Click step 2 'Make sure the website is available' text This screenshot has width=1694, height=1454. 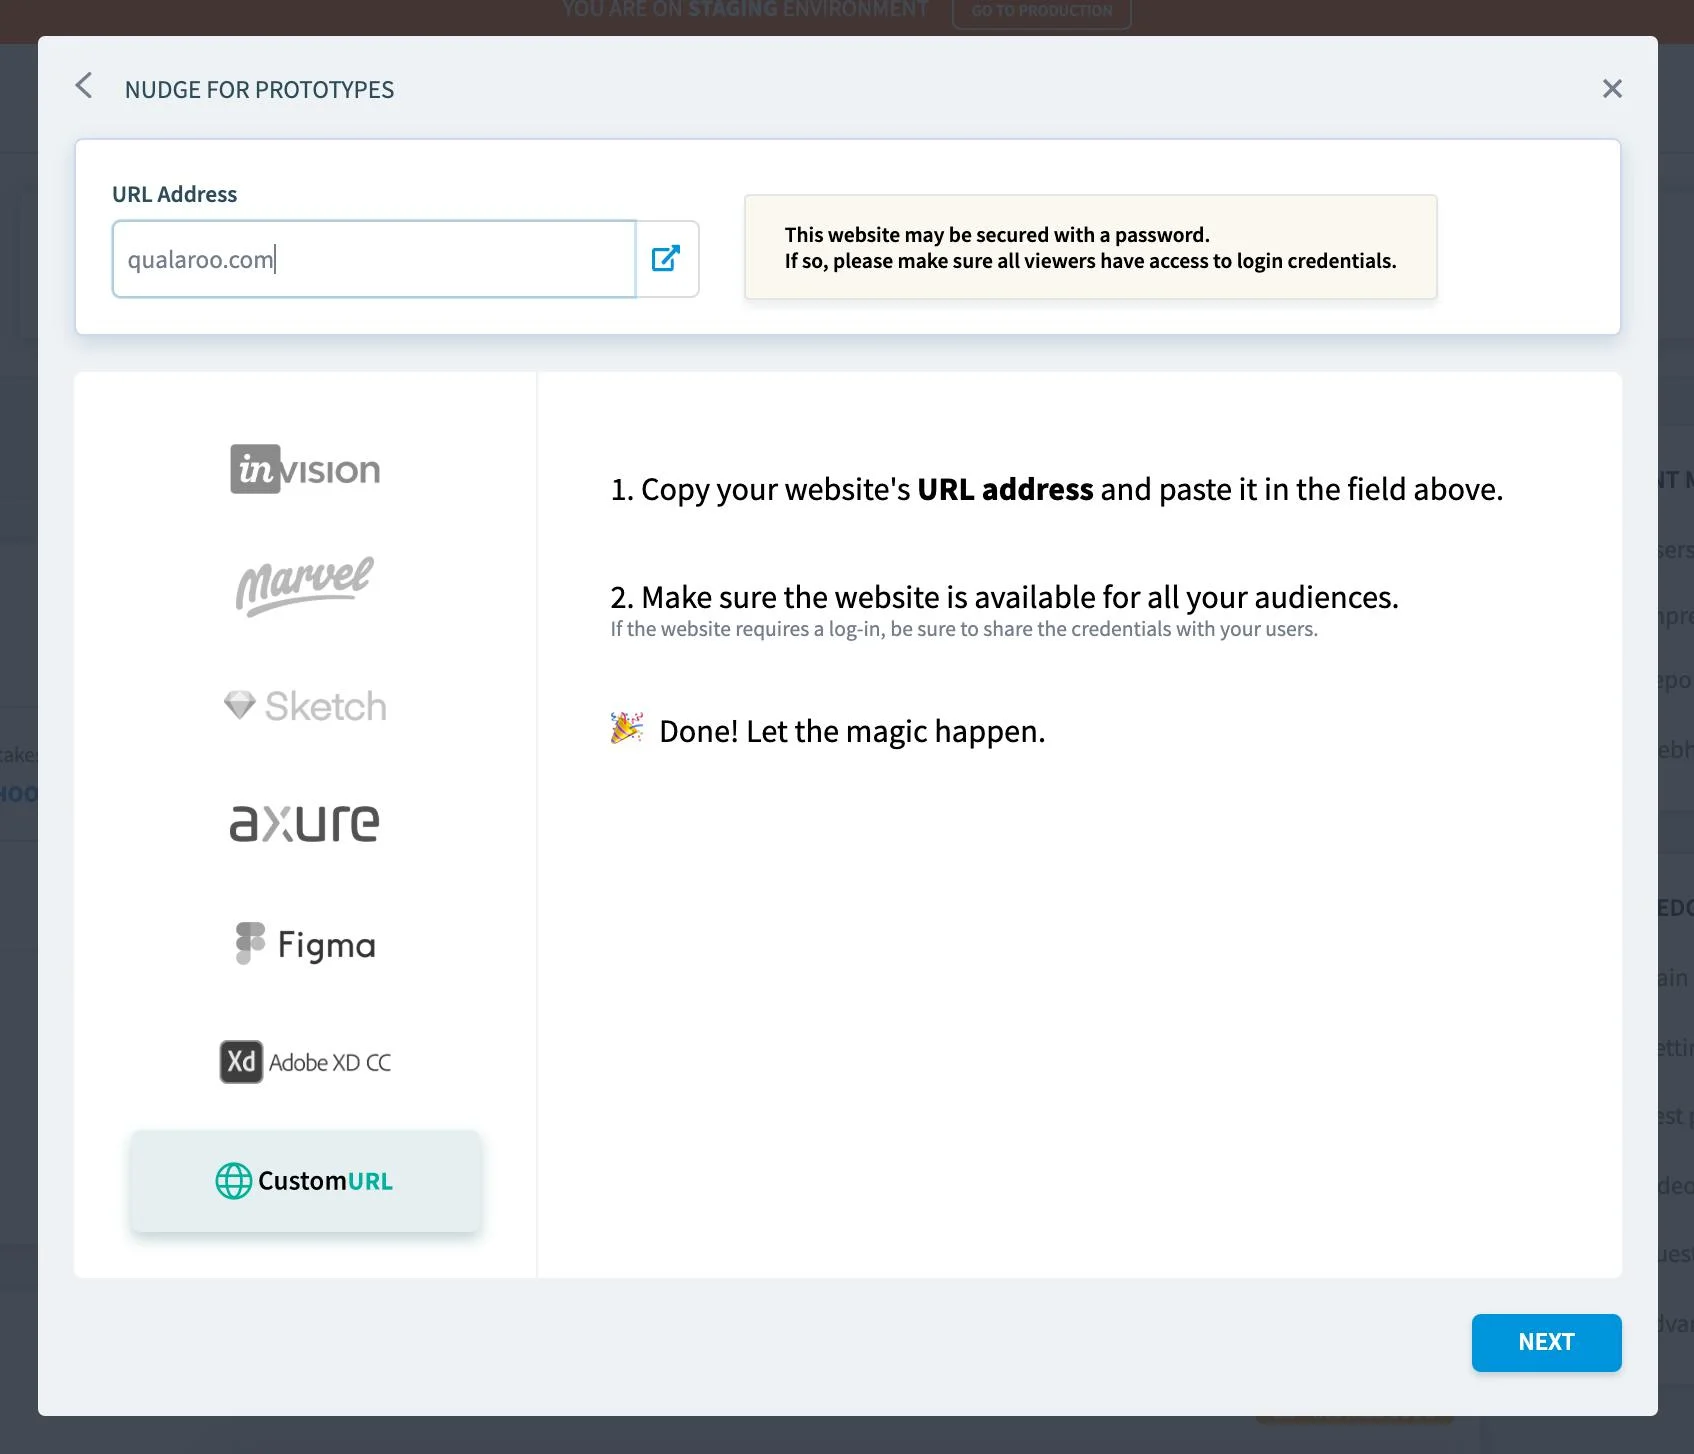click(1004, 597)
